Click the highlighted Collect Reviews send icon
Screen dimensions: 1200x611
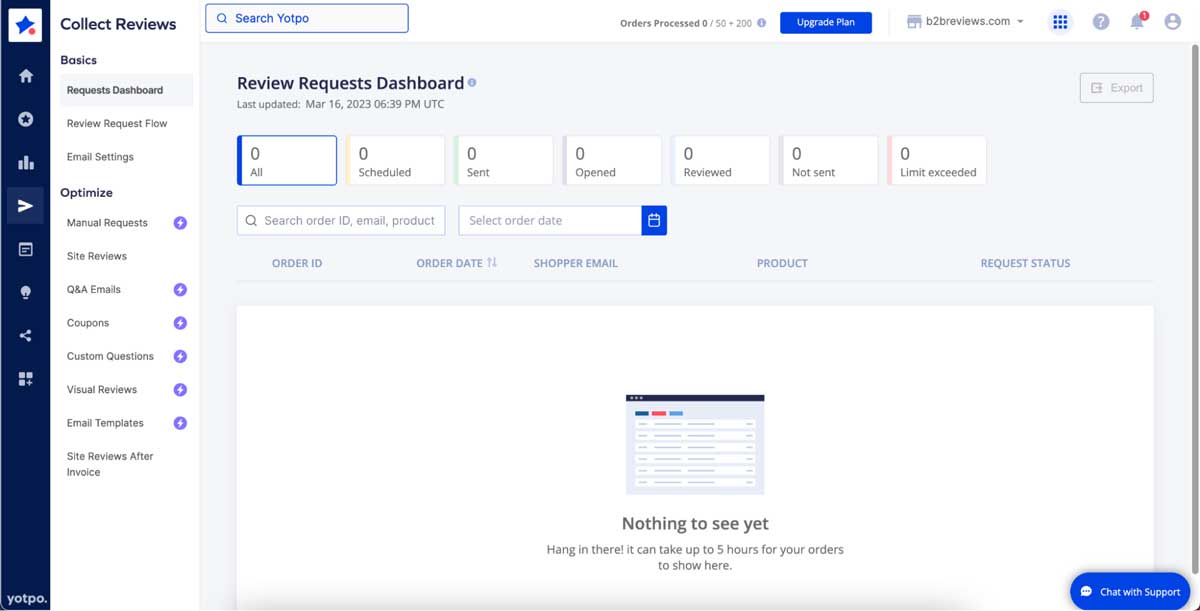(25, 204)
